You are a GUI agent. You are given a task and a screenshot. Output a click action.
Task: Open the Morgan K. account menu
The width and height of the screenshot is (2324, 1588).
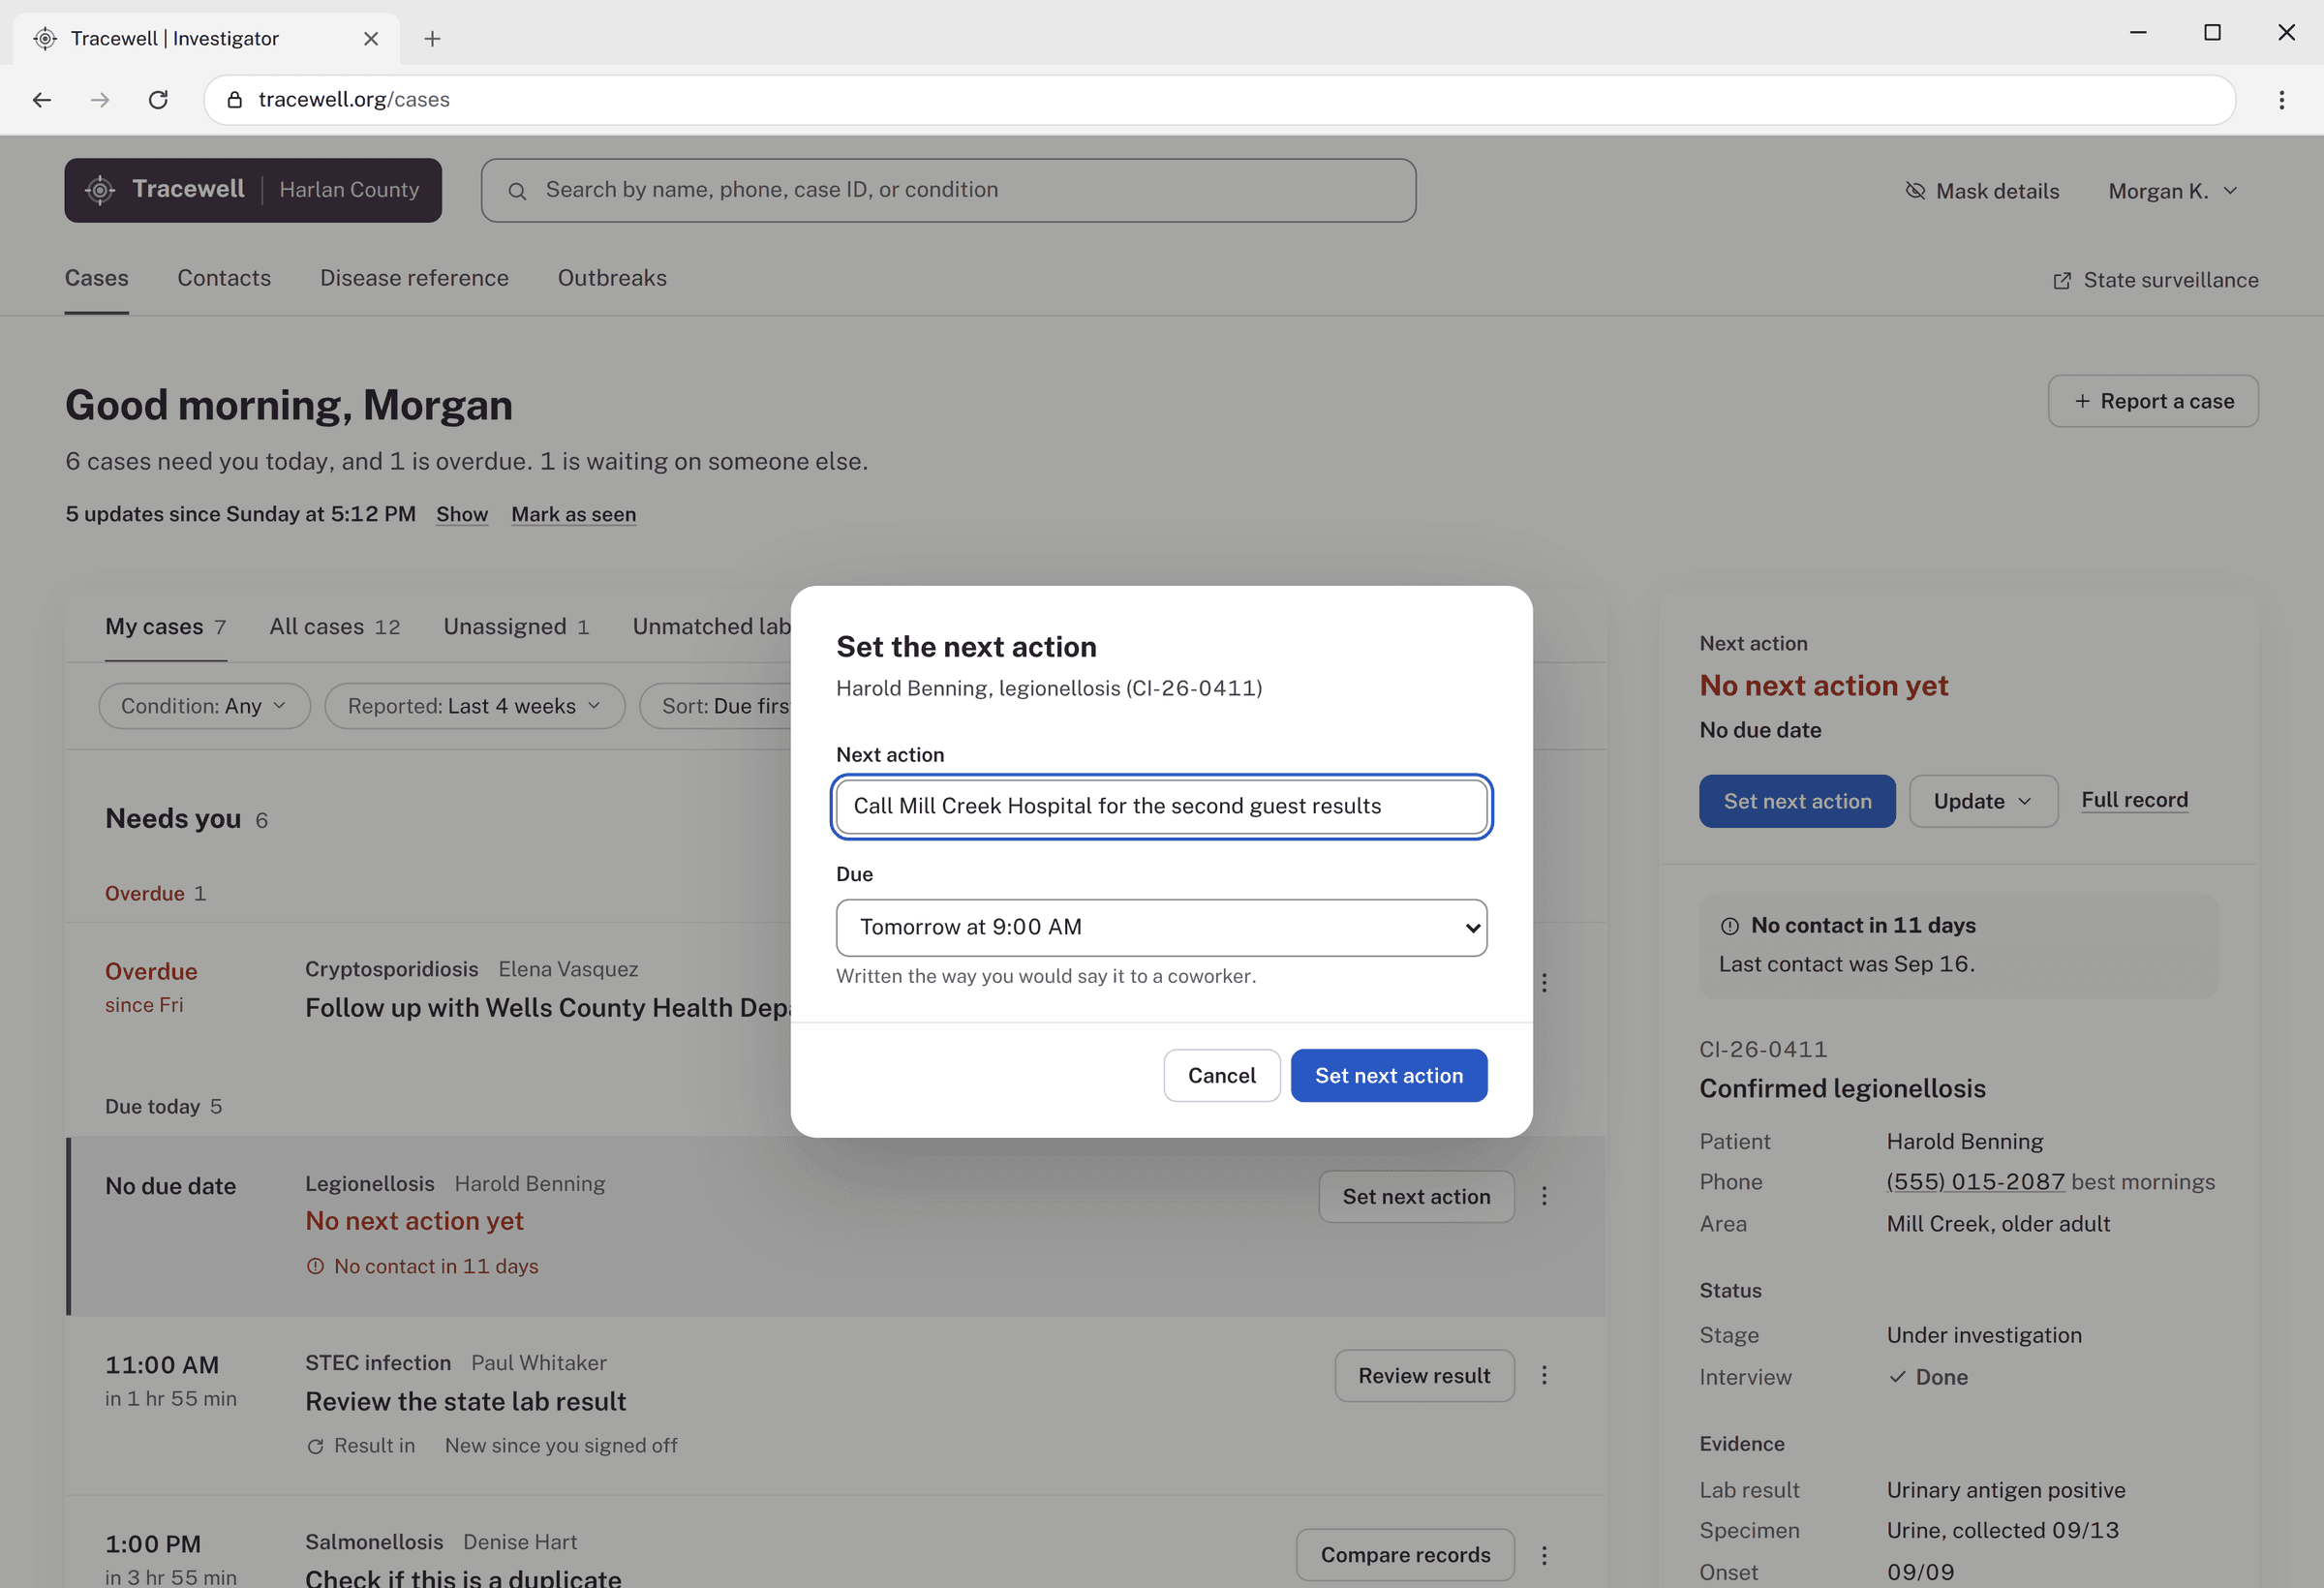[2173, 191]
